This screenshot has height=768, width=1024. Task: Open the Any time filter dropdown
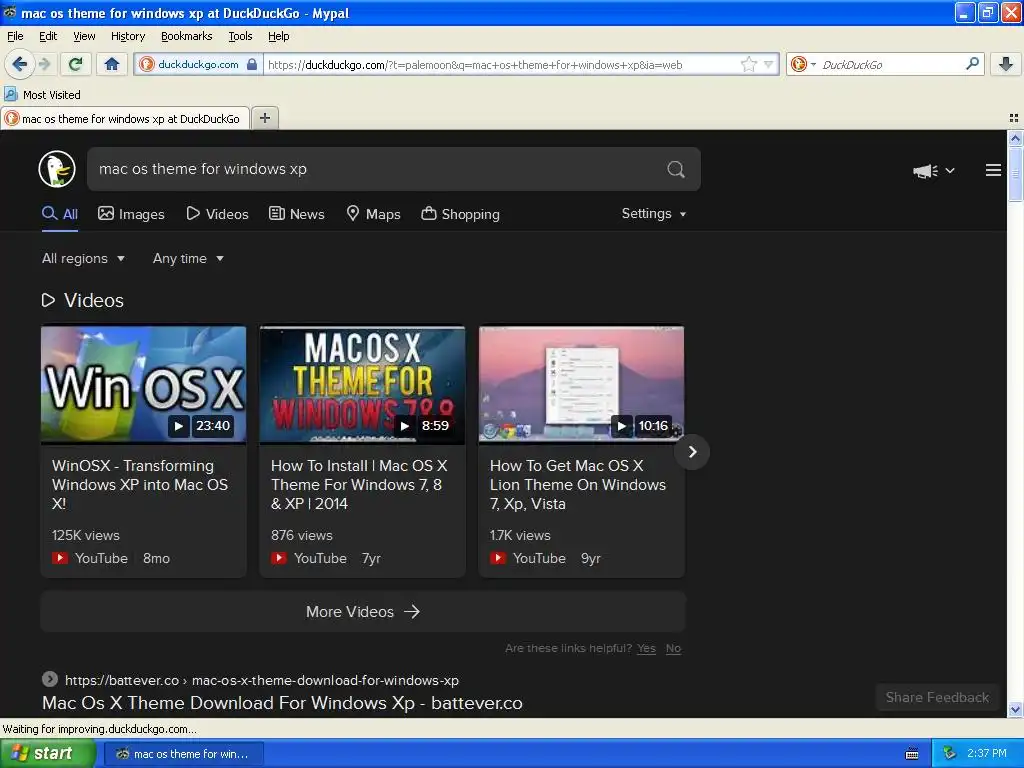click(x=188, y=259)
